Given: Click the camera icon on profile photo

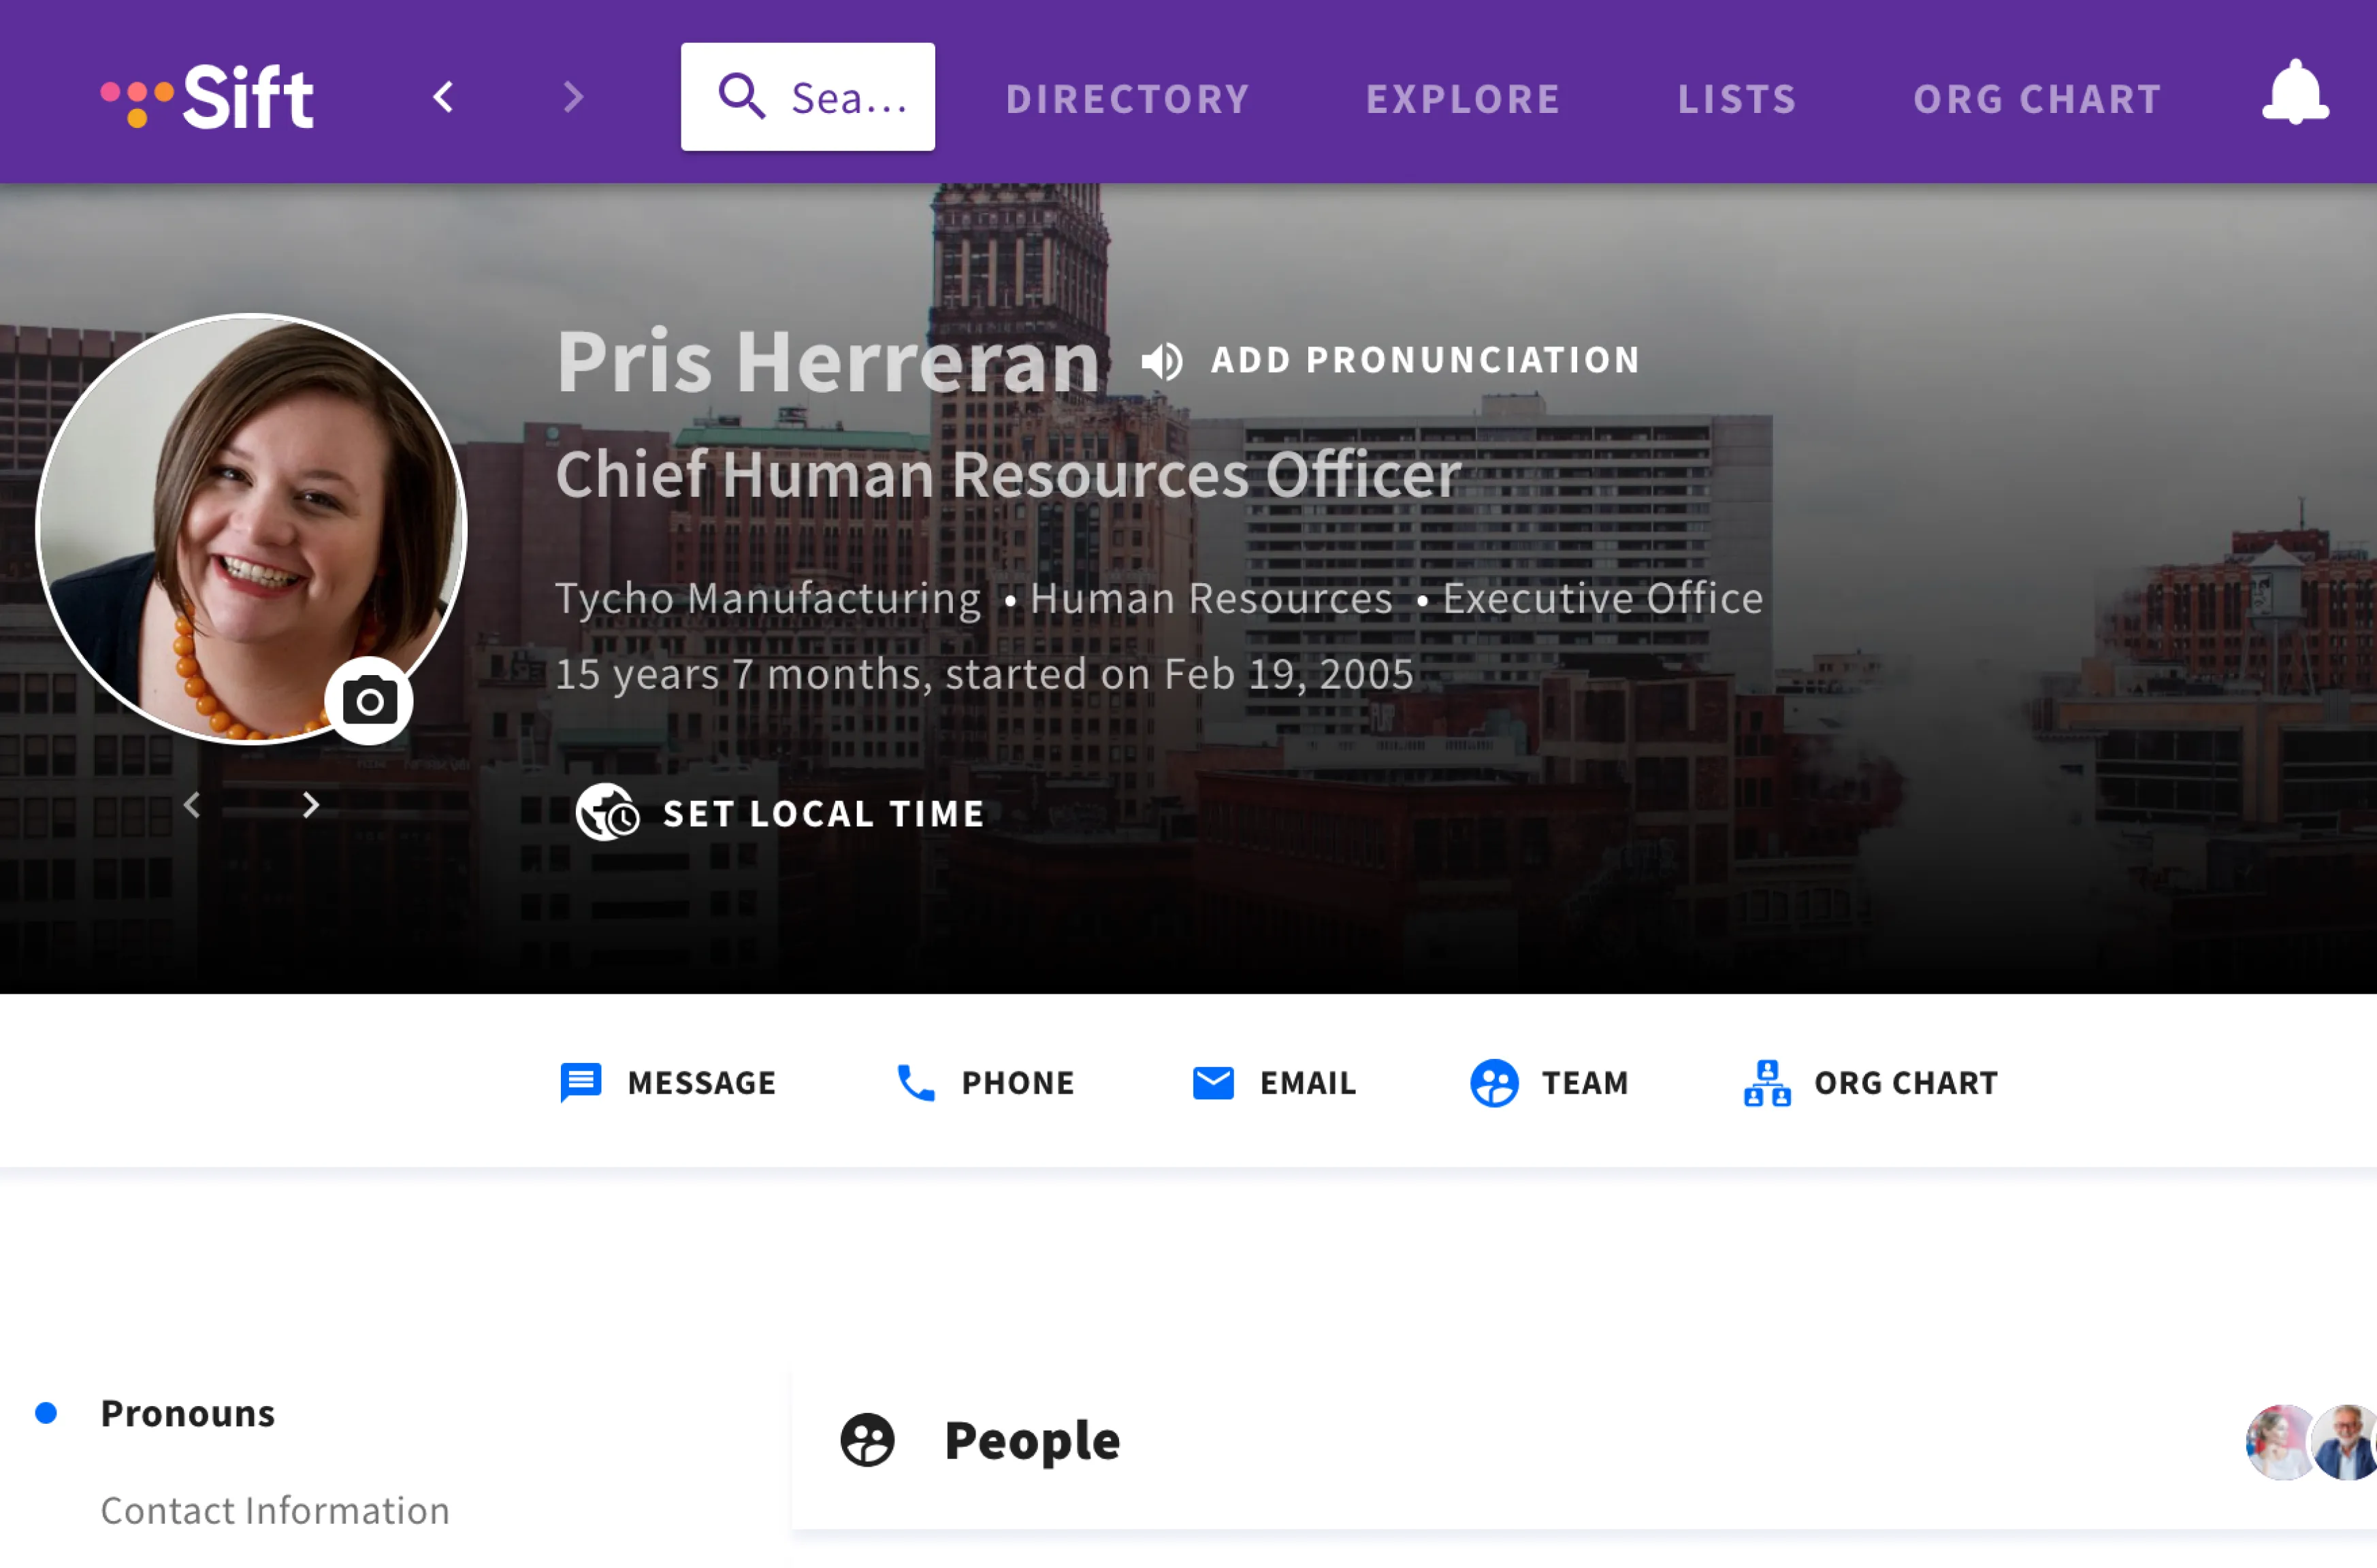Looking at the screenshot, I should (x=369, y=701).
